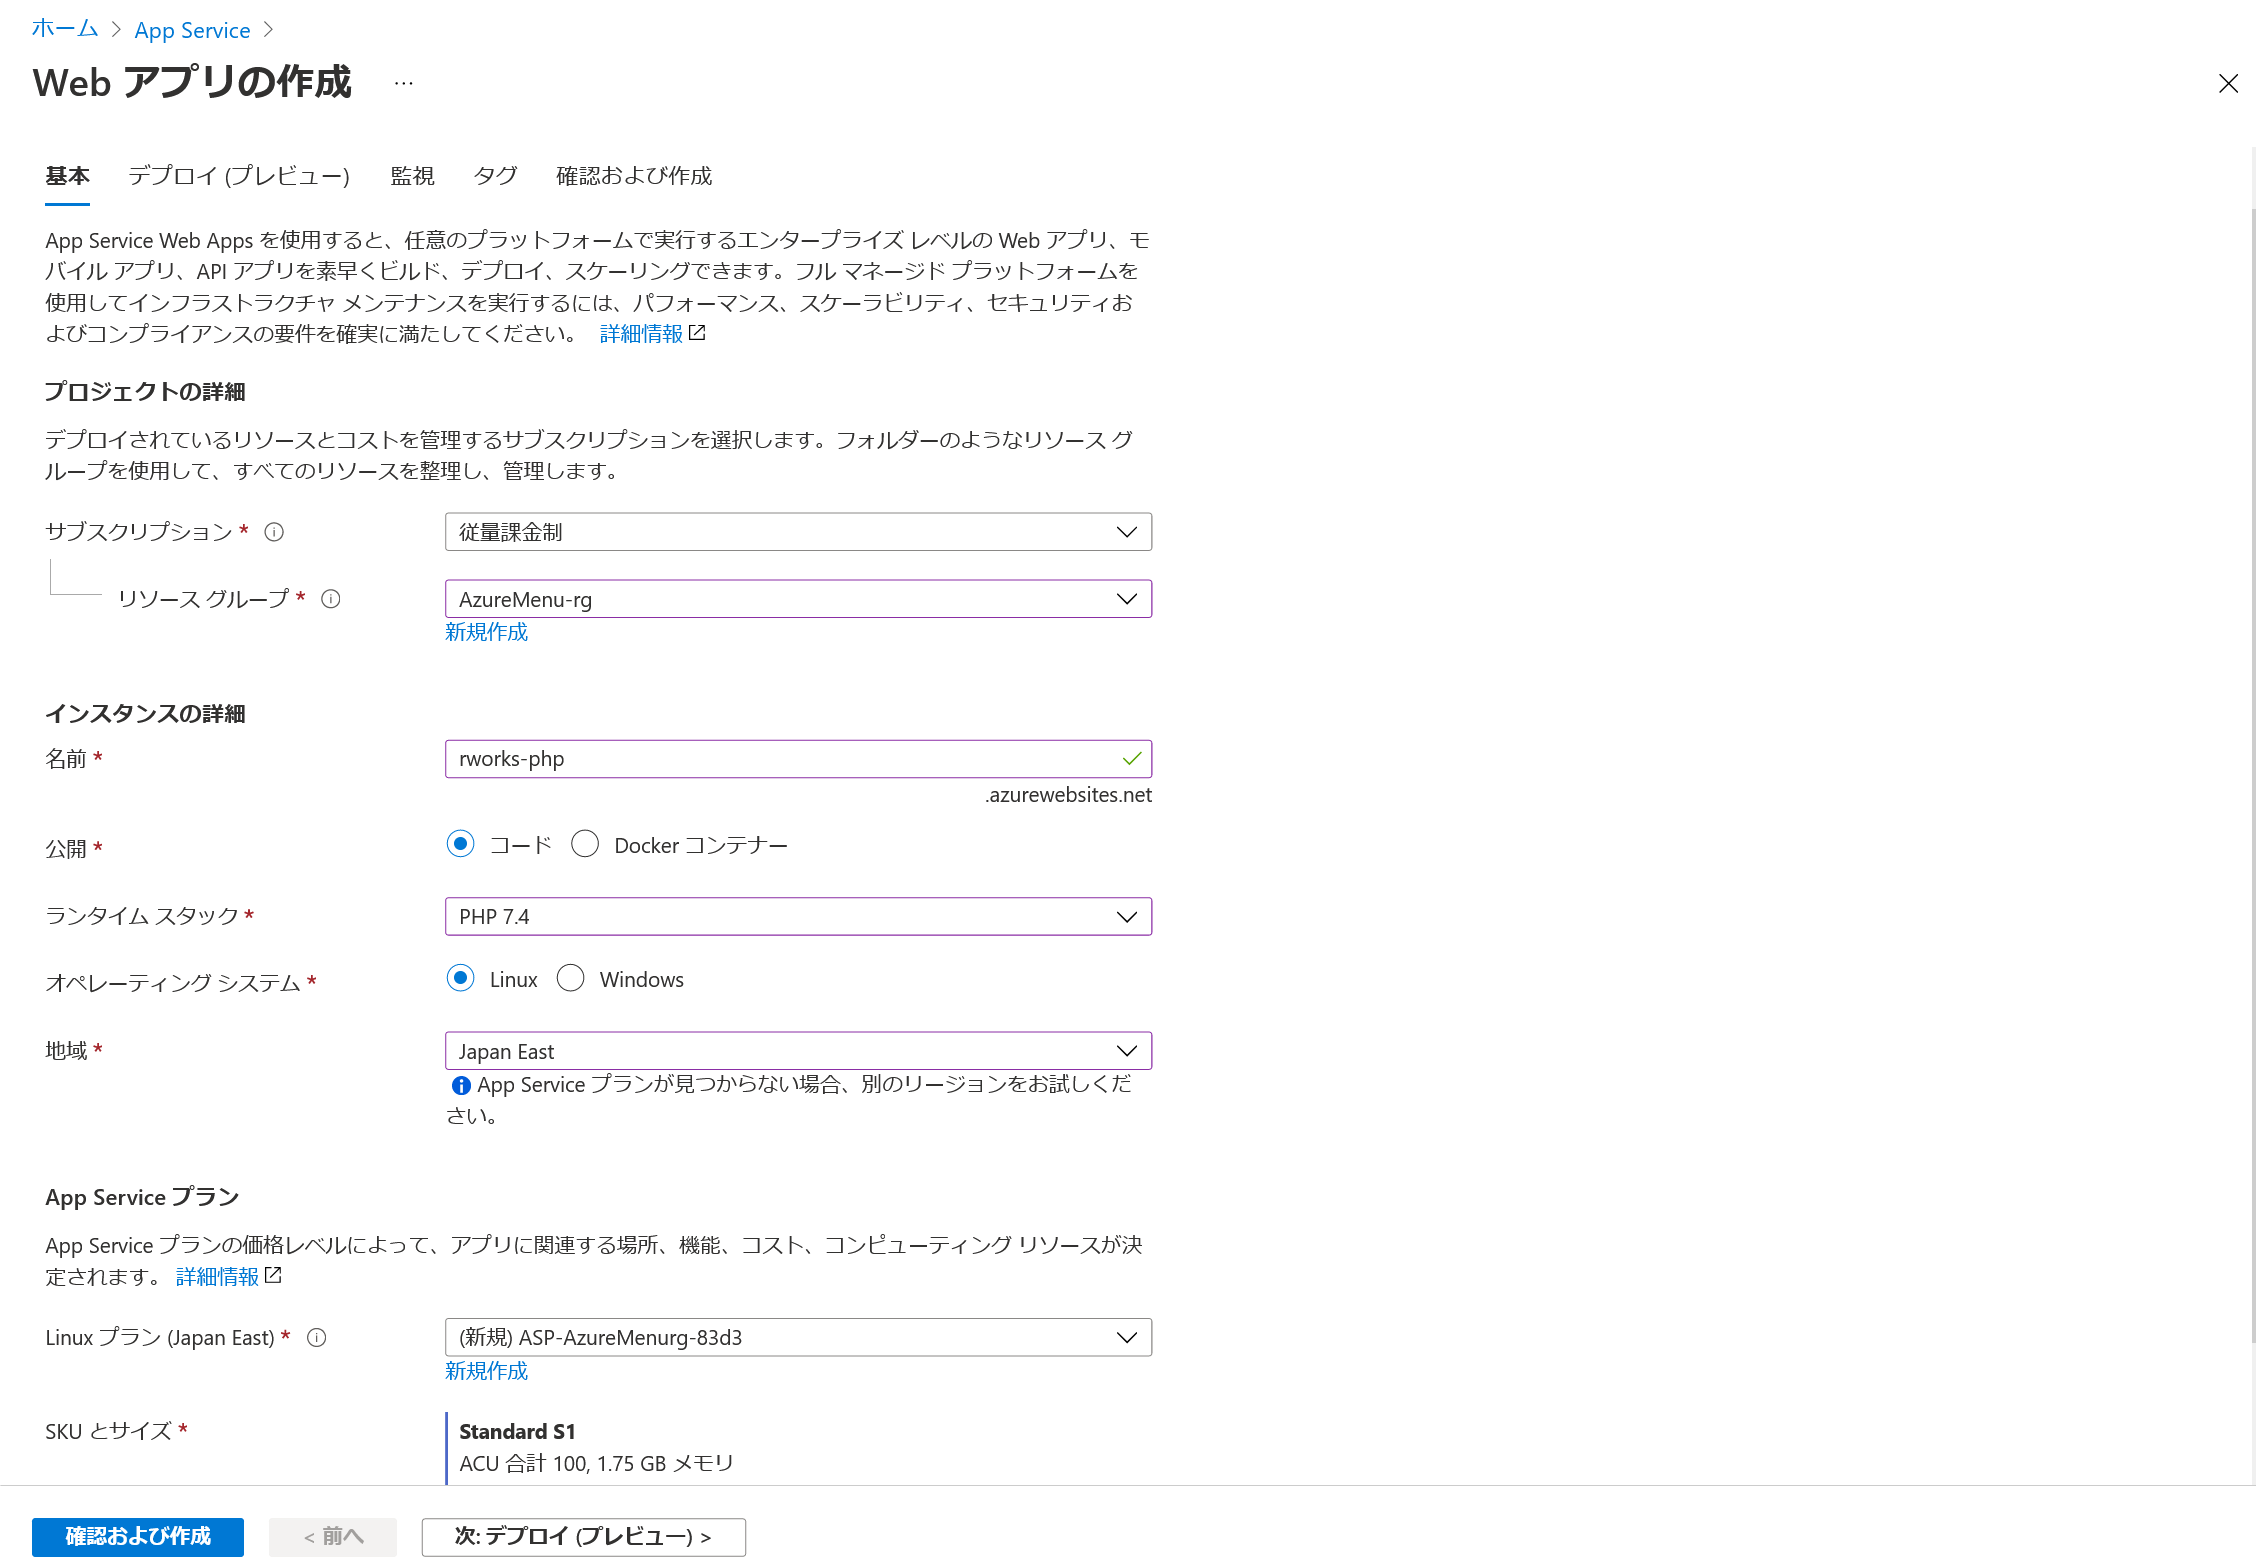Click the プロジェクトの詳細 heading
This screenshot has width=2256, height=1567.
[145, 392]
